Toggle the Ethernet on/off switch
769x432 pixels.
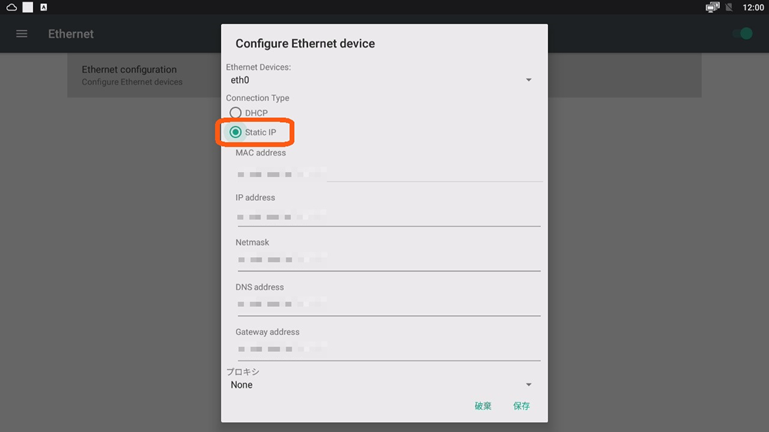coord(743,33)
